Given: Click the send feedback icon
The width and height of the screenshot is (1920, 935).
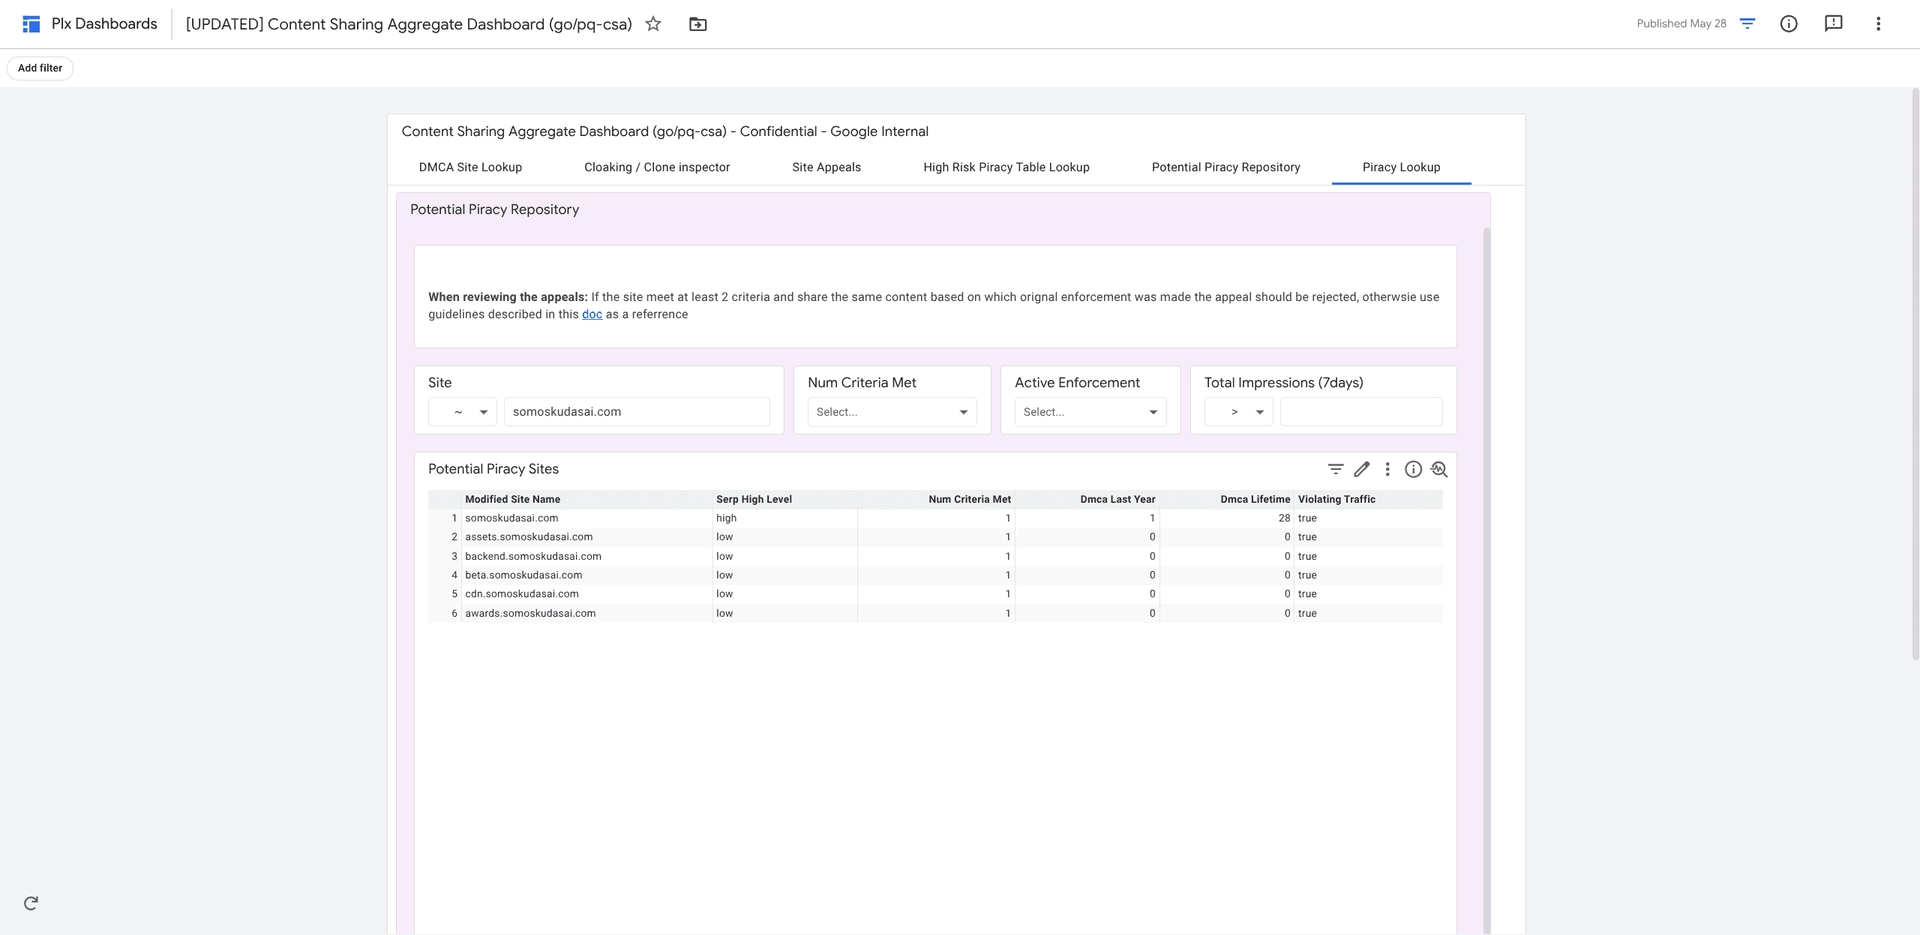Looking at the screenshot, I should click(x=1833, y=24).
